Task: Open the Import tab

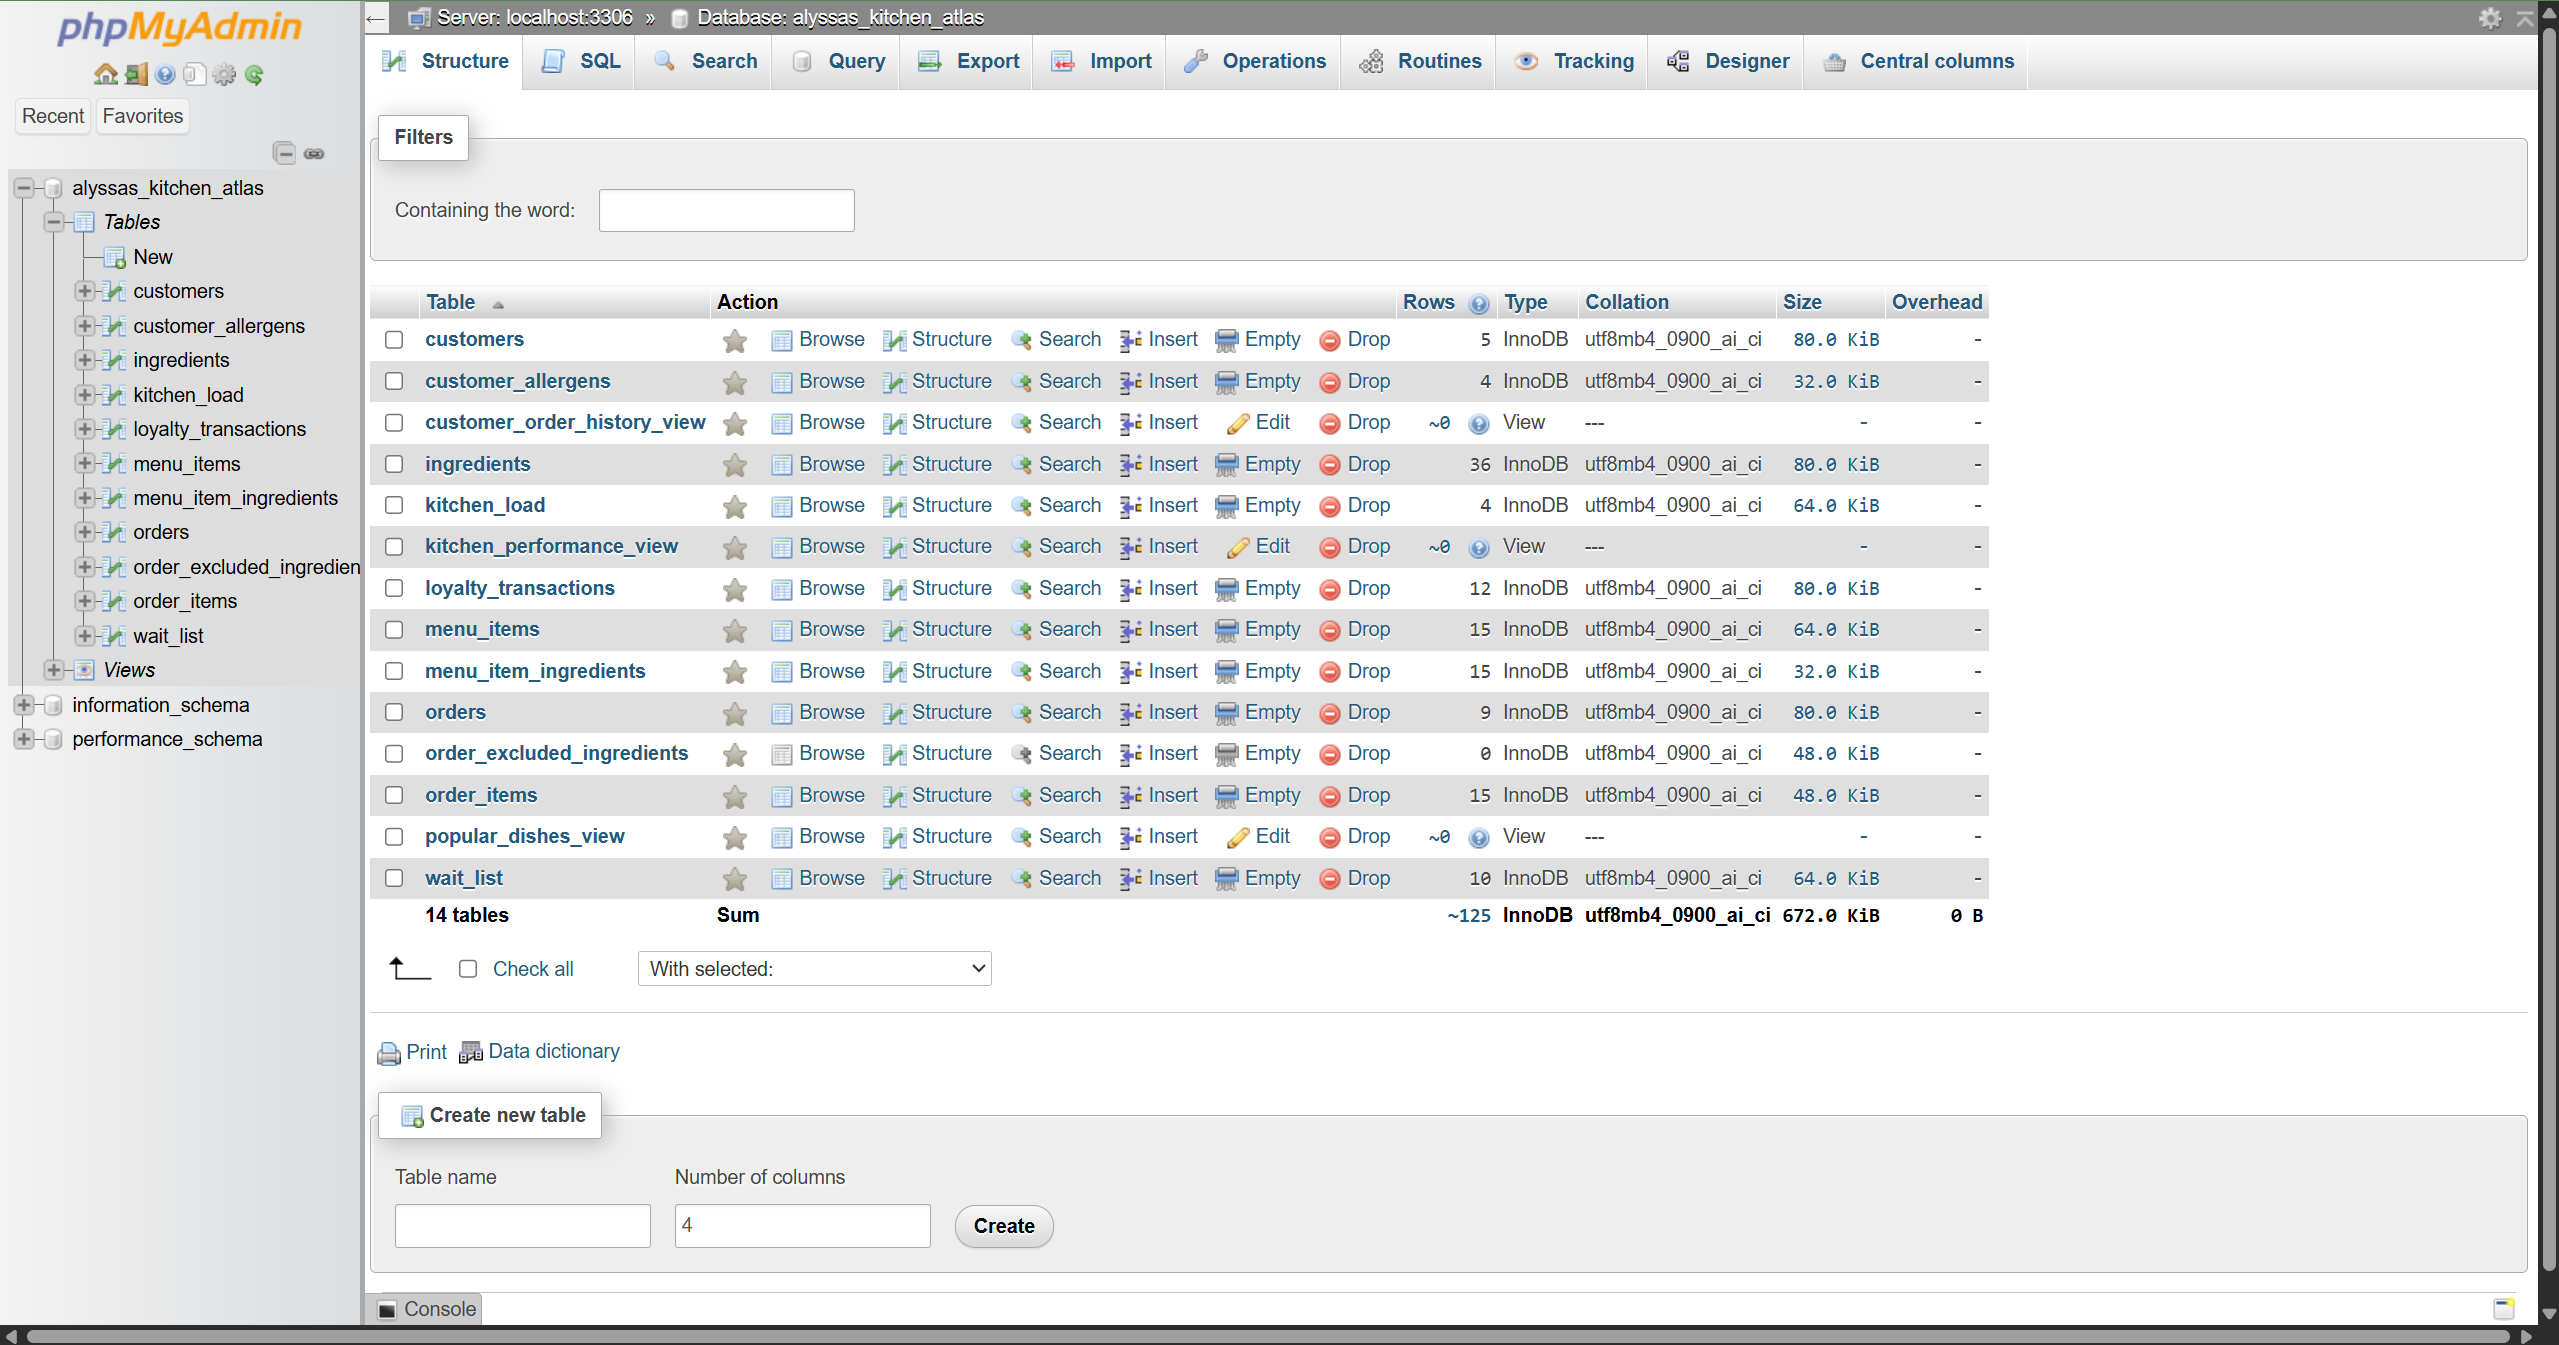Action: (x=1101, y=62)
